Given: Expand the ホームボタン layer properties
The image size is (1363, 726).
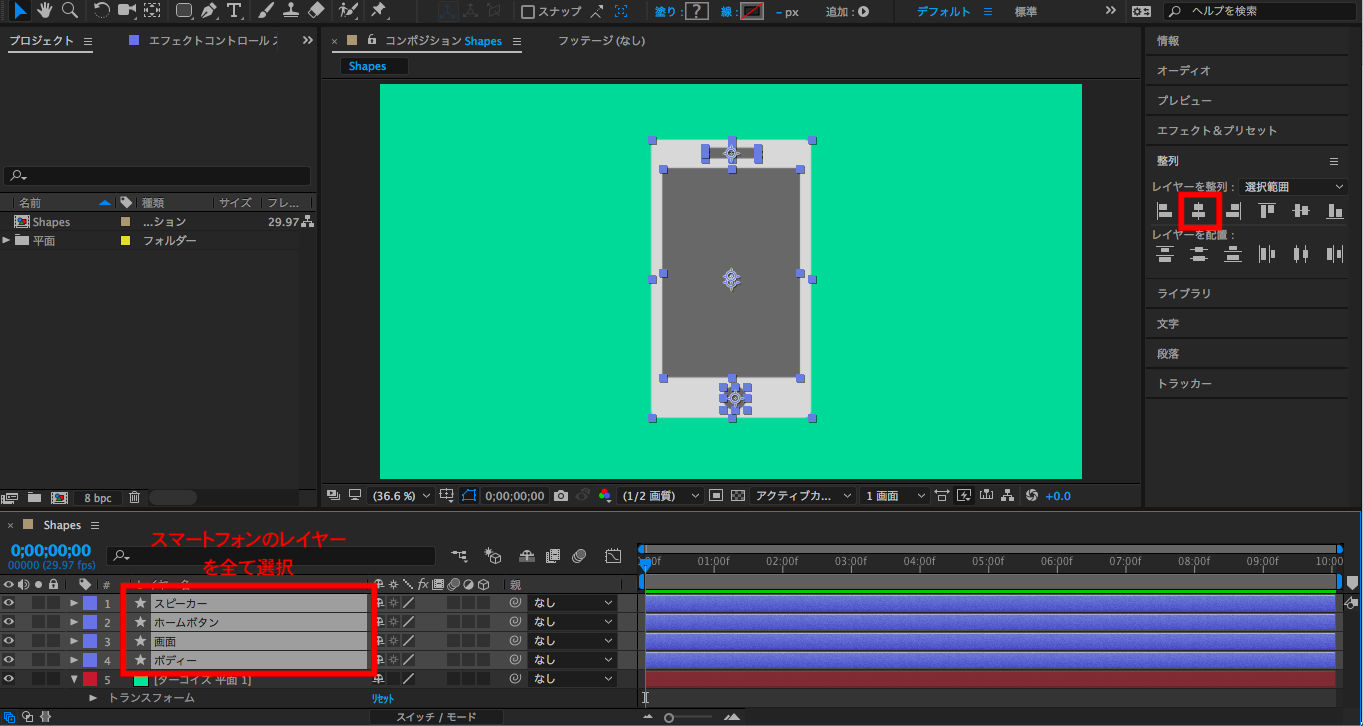Looking at the screenshot, I should point(74,622).
